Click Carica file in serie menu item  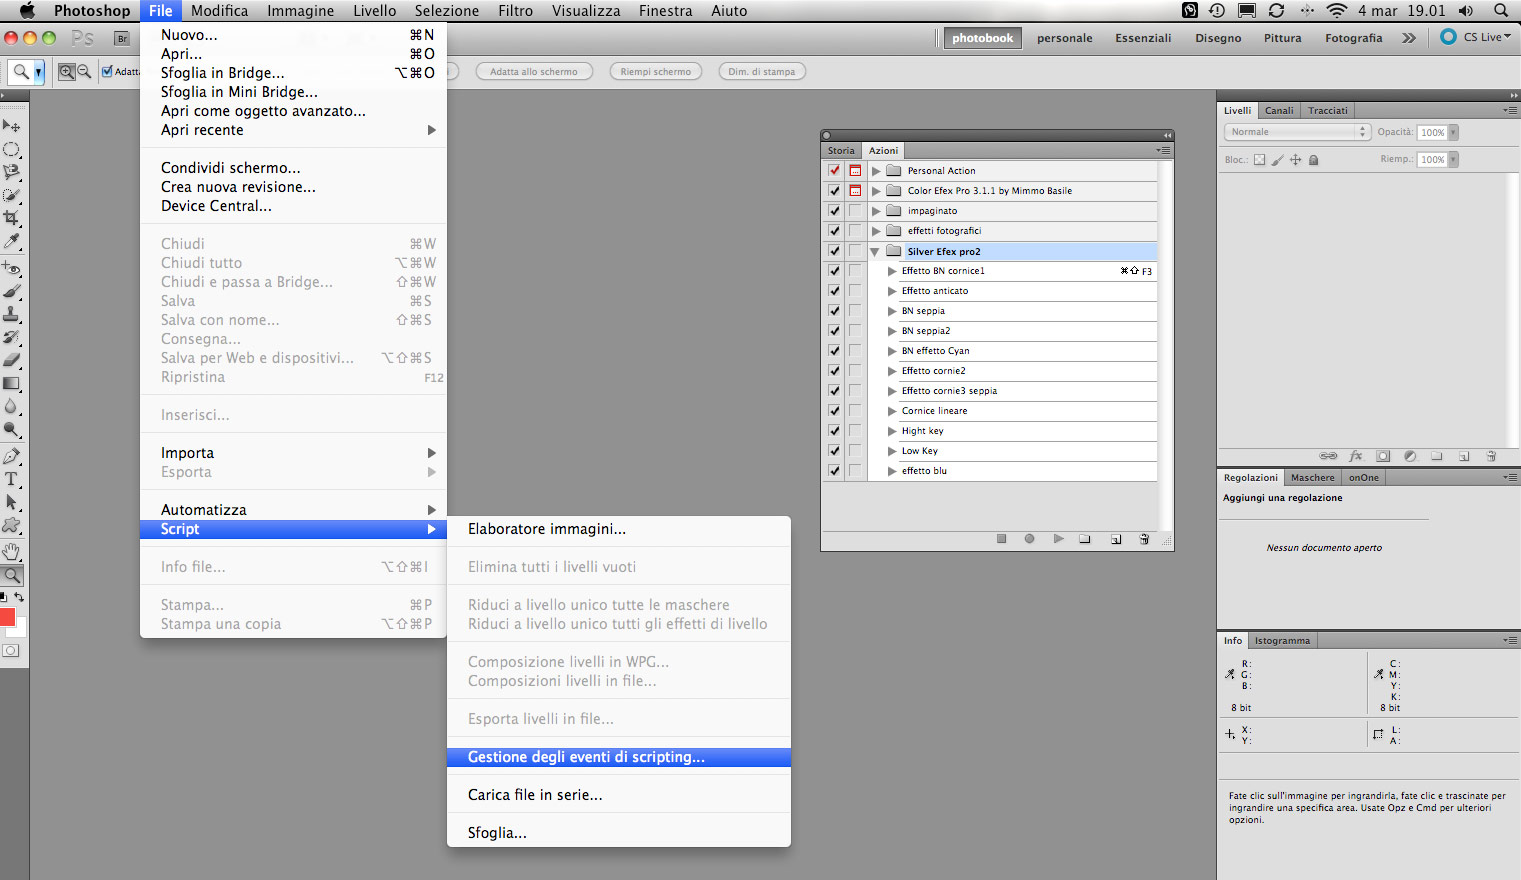tap(619, 795)
